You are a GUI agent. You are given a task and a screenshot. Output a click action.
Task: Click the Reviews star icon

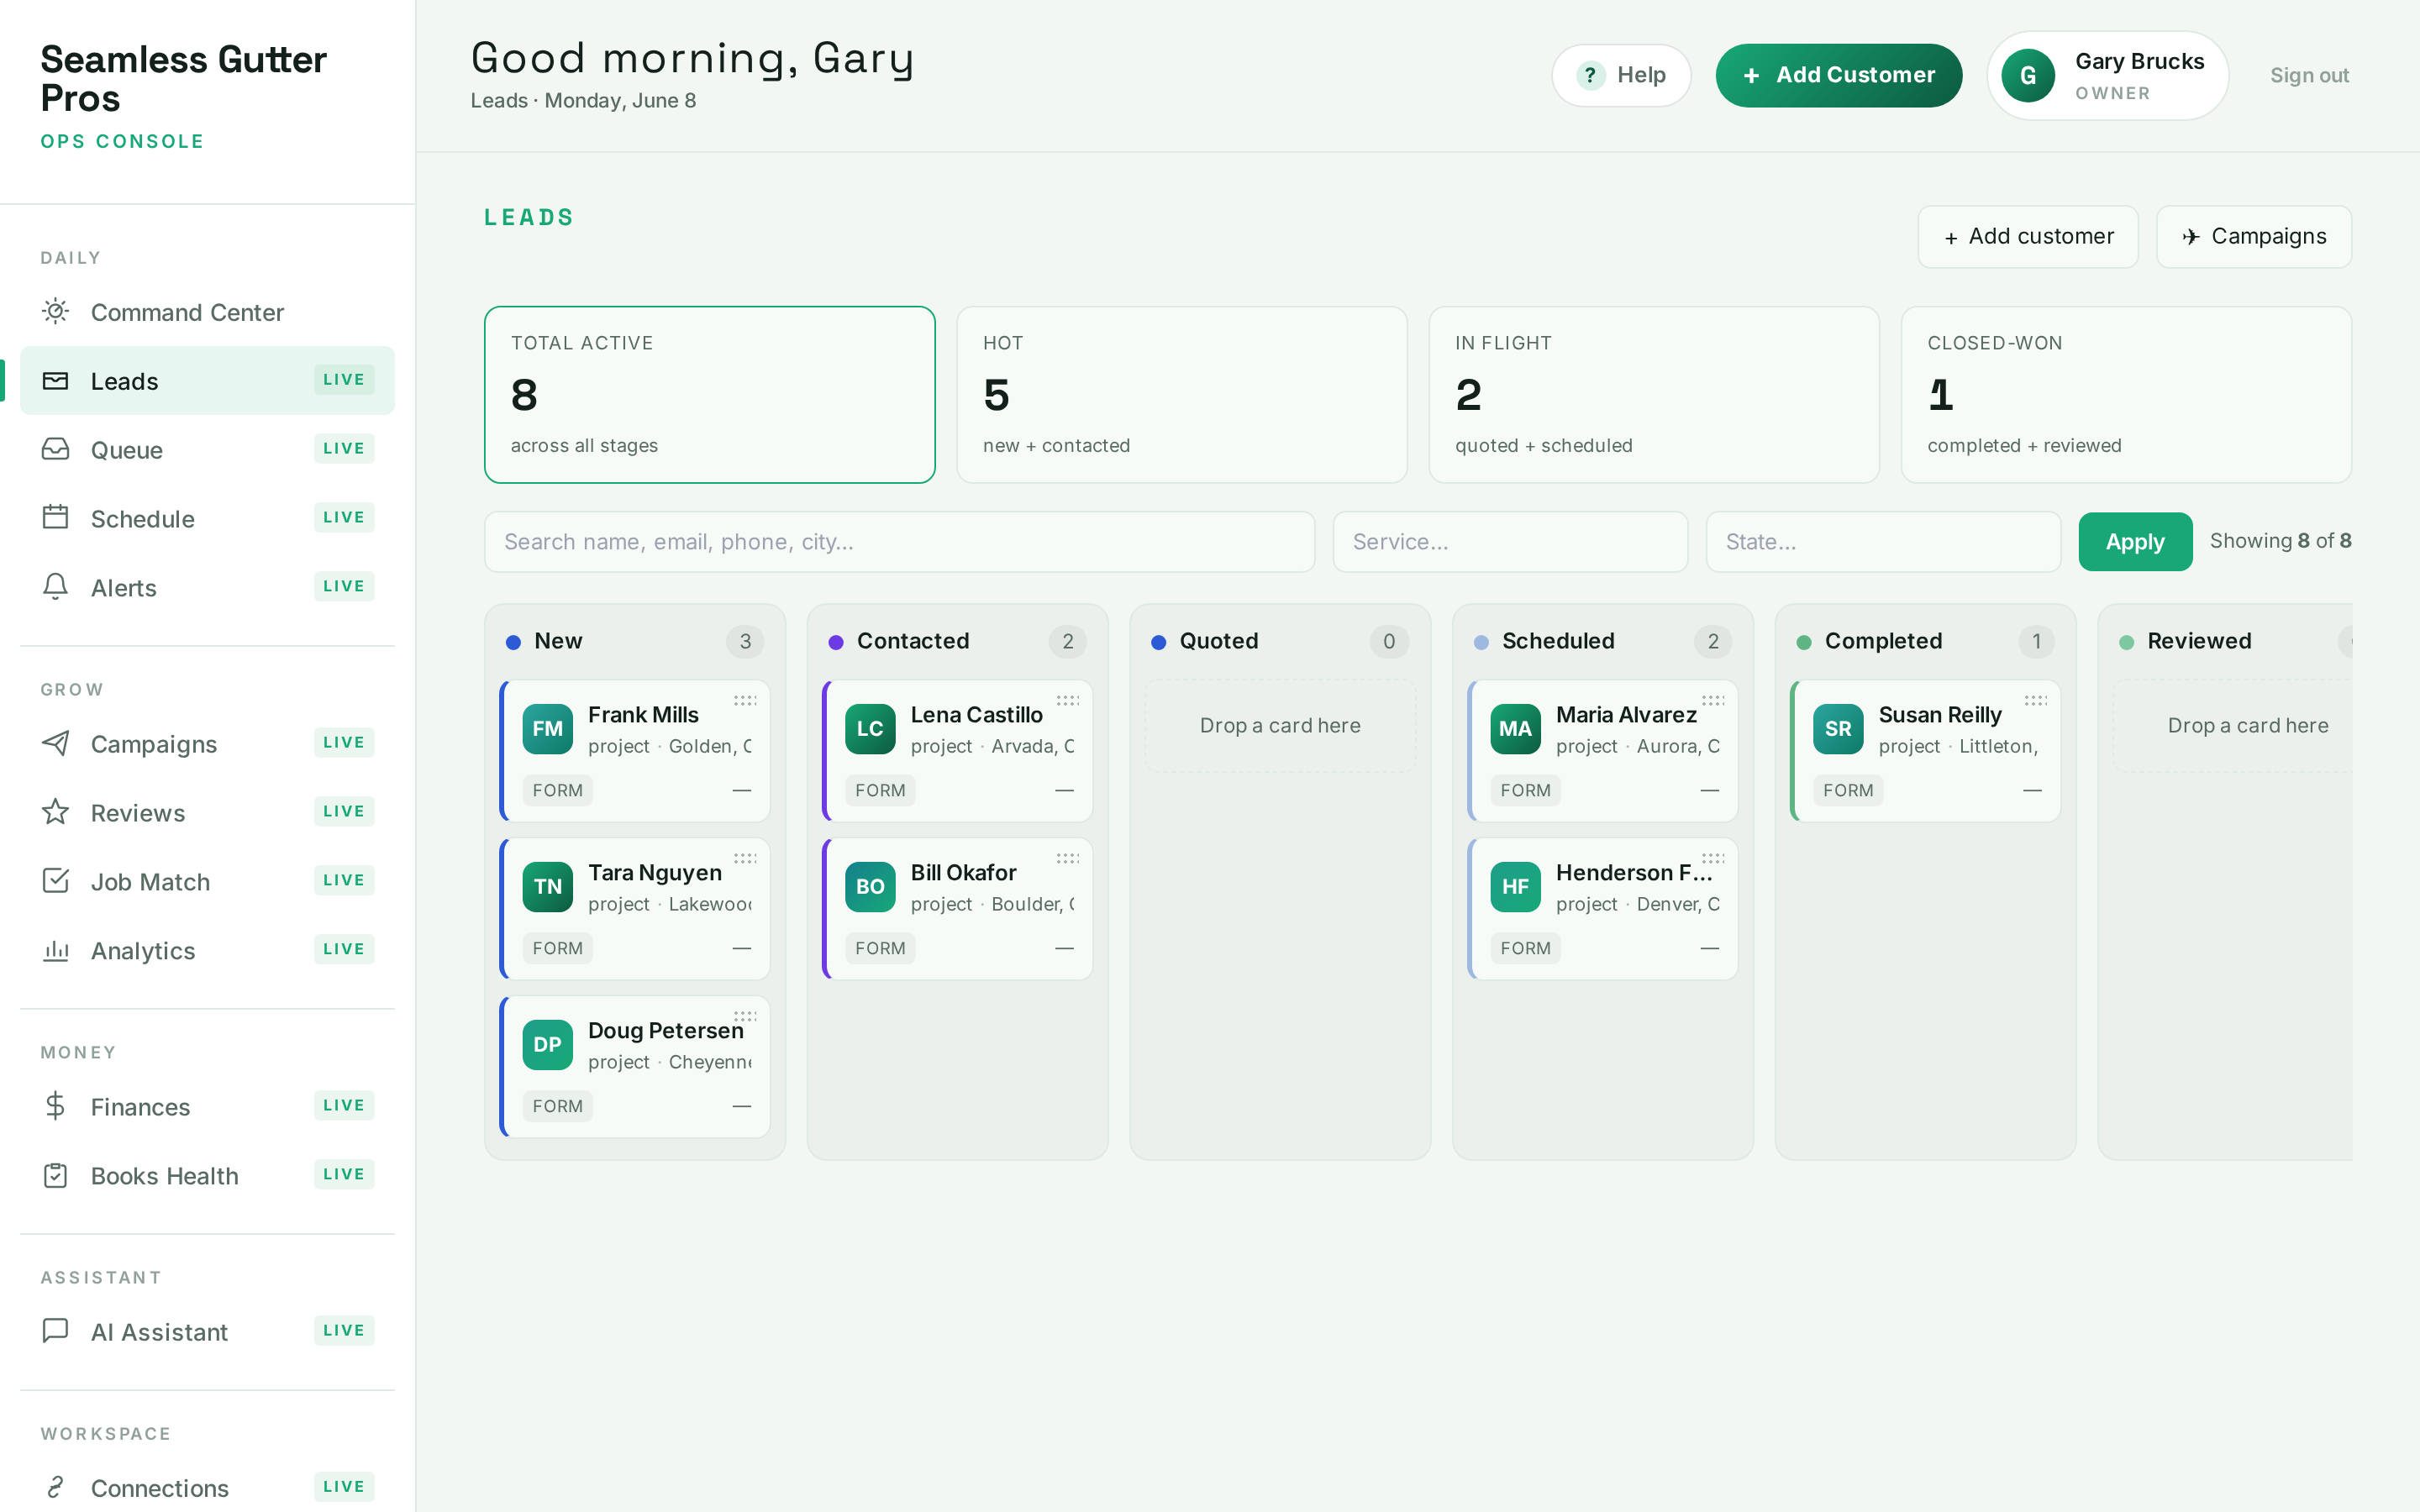tap(56, 812)
